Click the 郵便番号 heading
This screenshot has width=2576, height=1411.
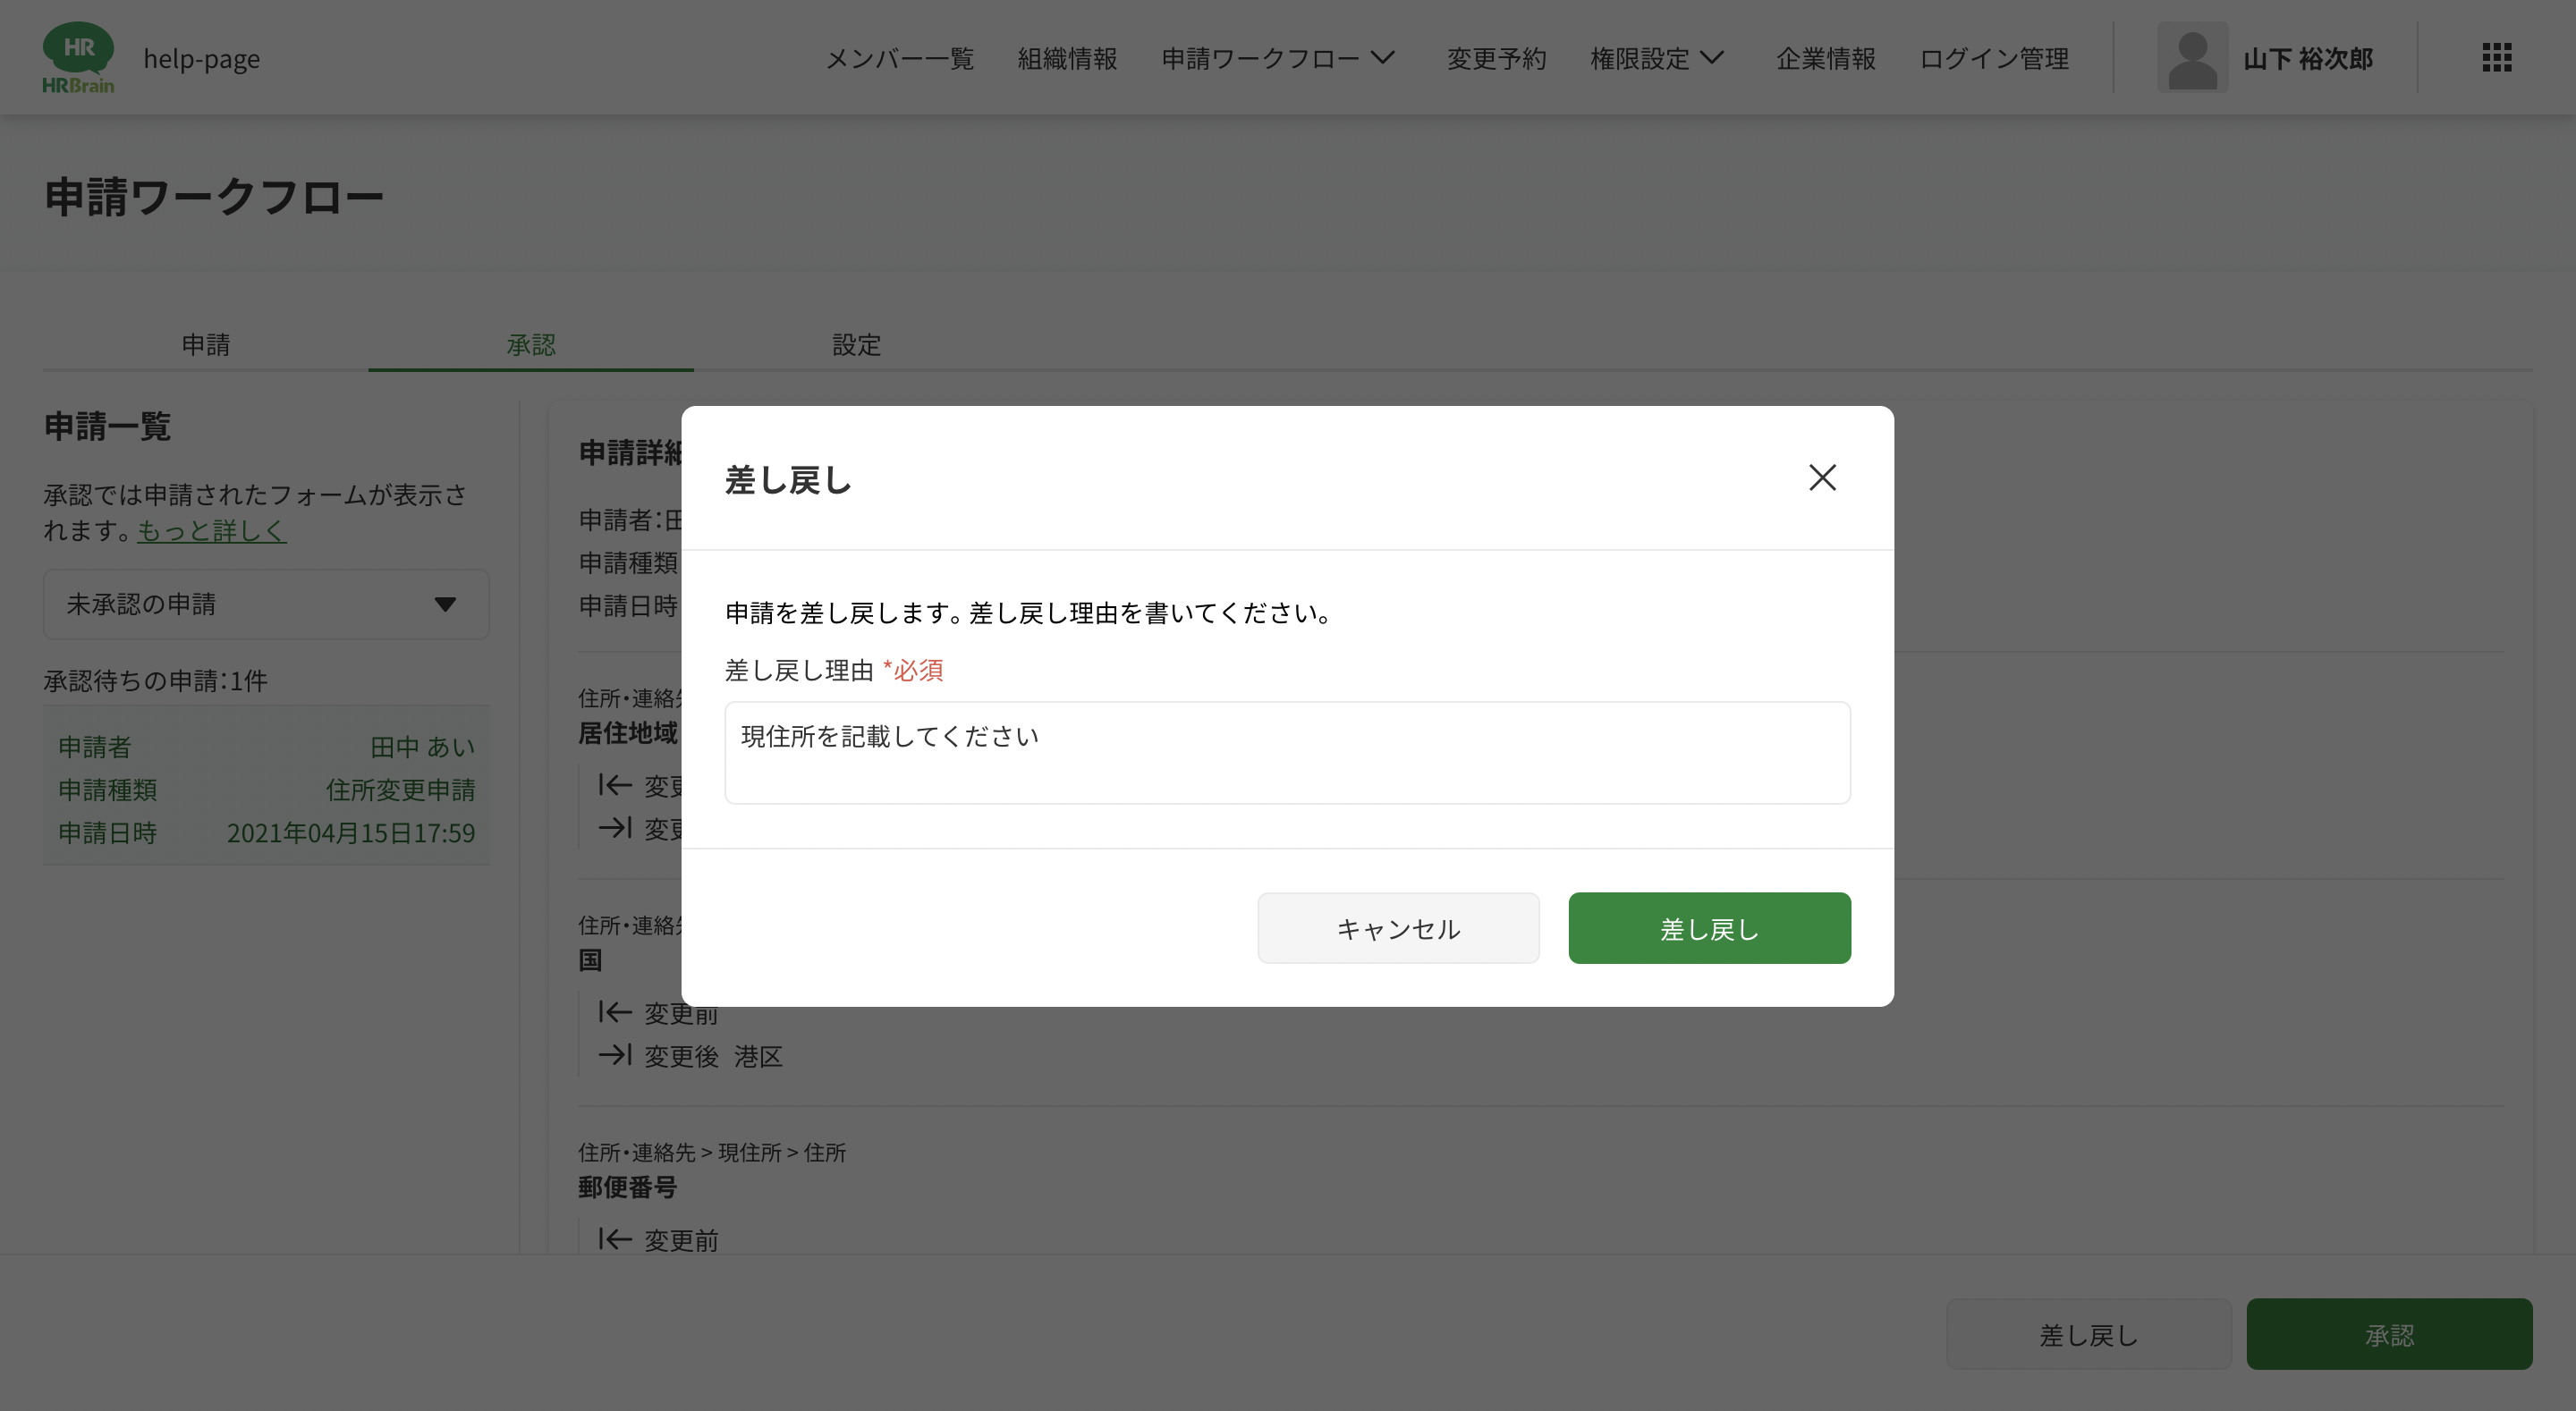pyautogui.click(x=627, y=1187)
